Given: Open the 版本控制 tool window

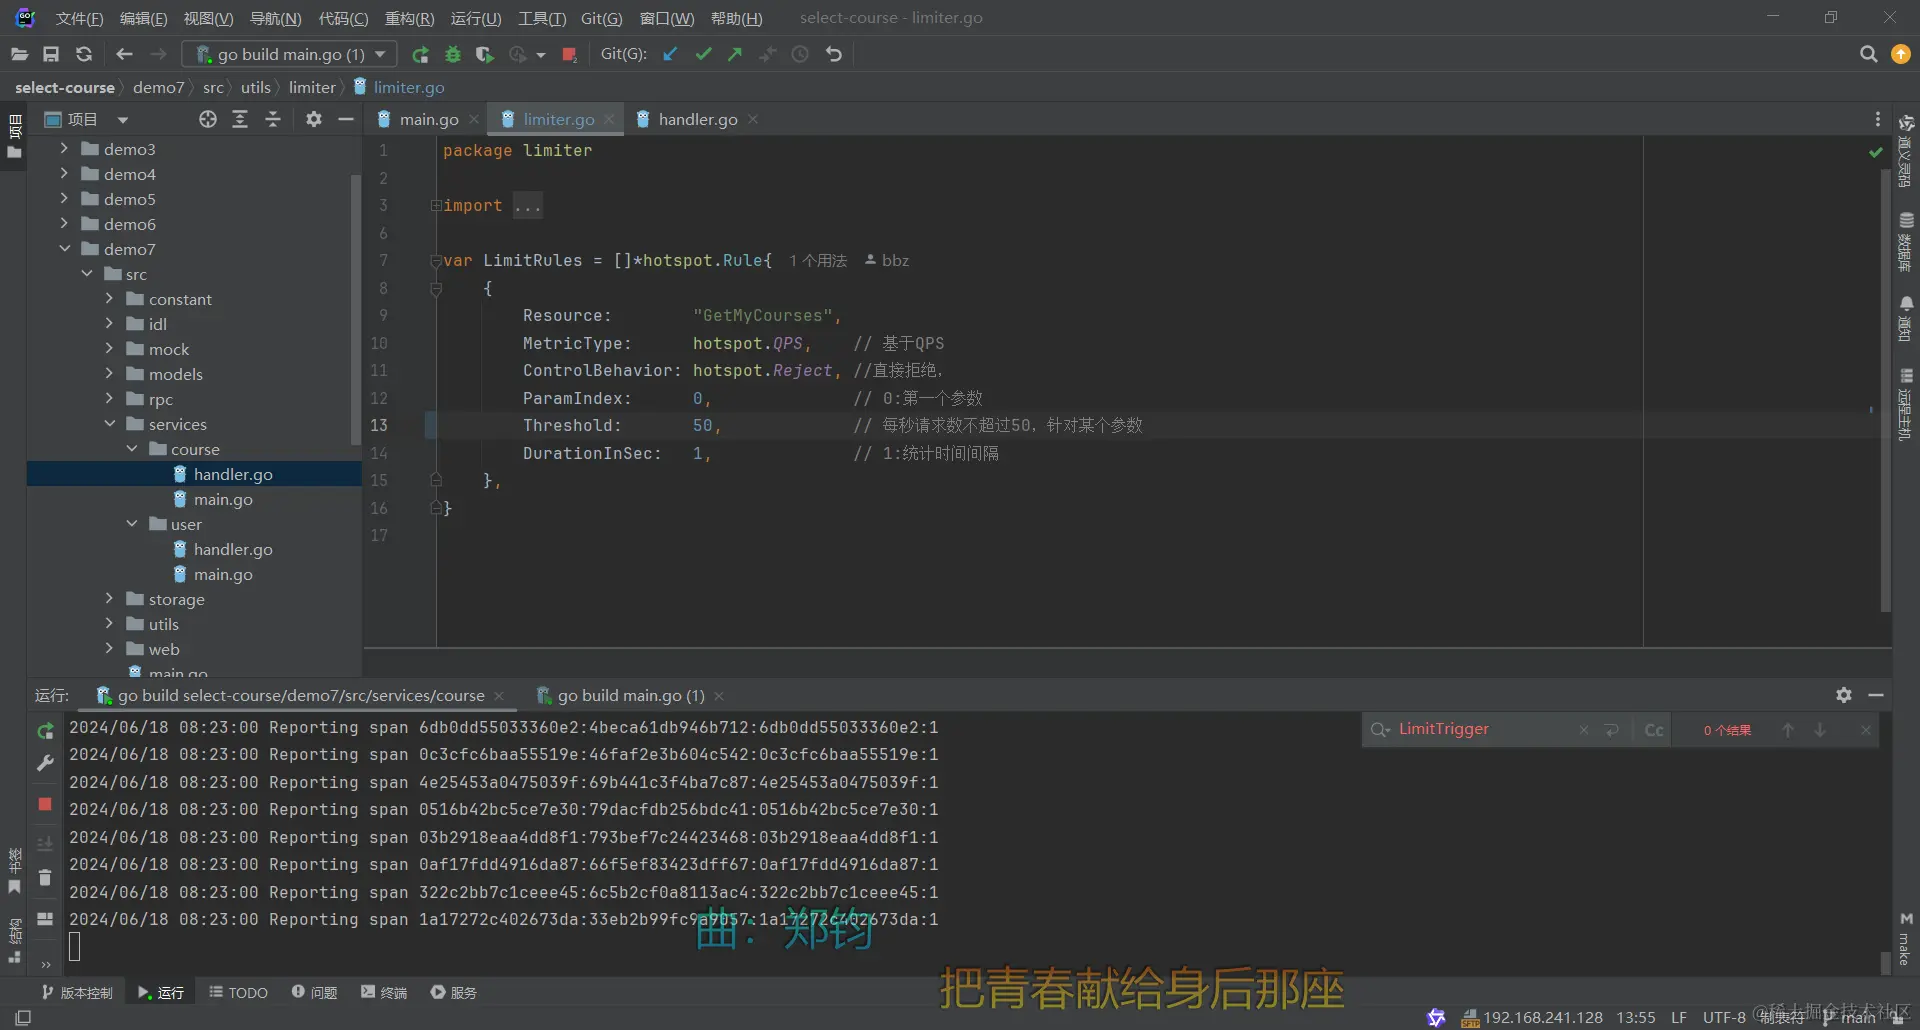Looking at the screenshot, I should click(77, 992).
